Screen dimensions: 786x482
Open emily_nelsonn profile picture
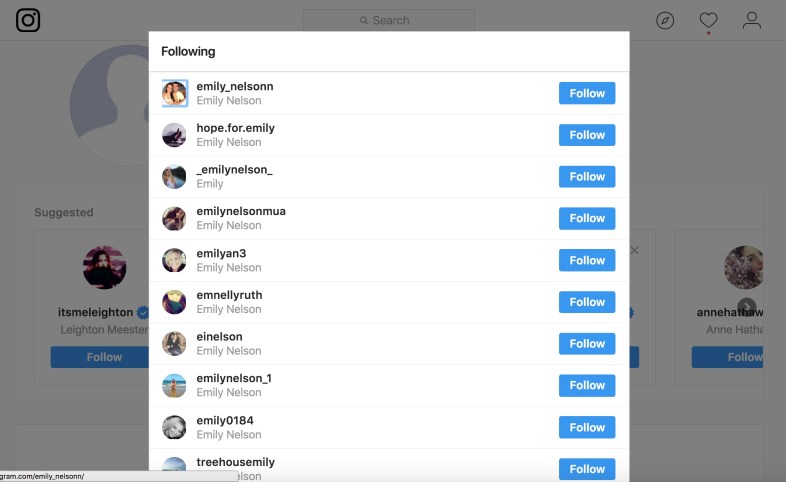pyautogui.click(x=174, y=93)
